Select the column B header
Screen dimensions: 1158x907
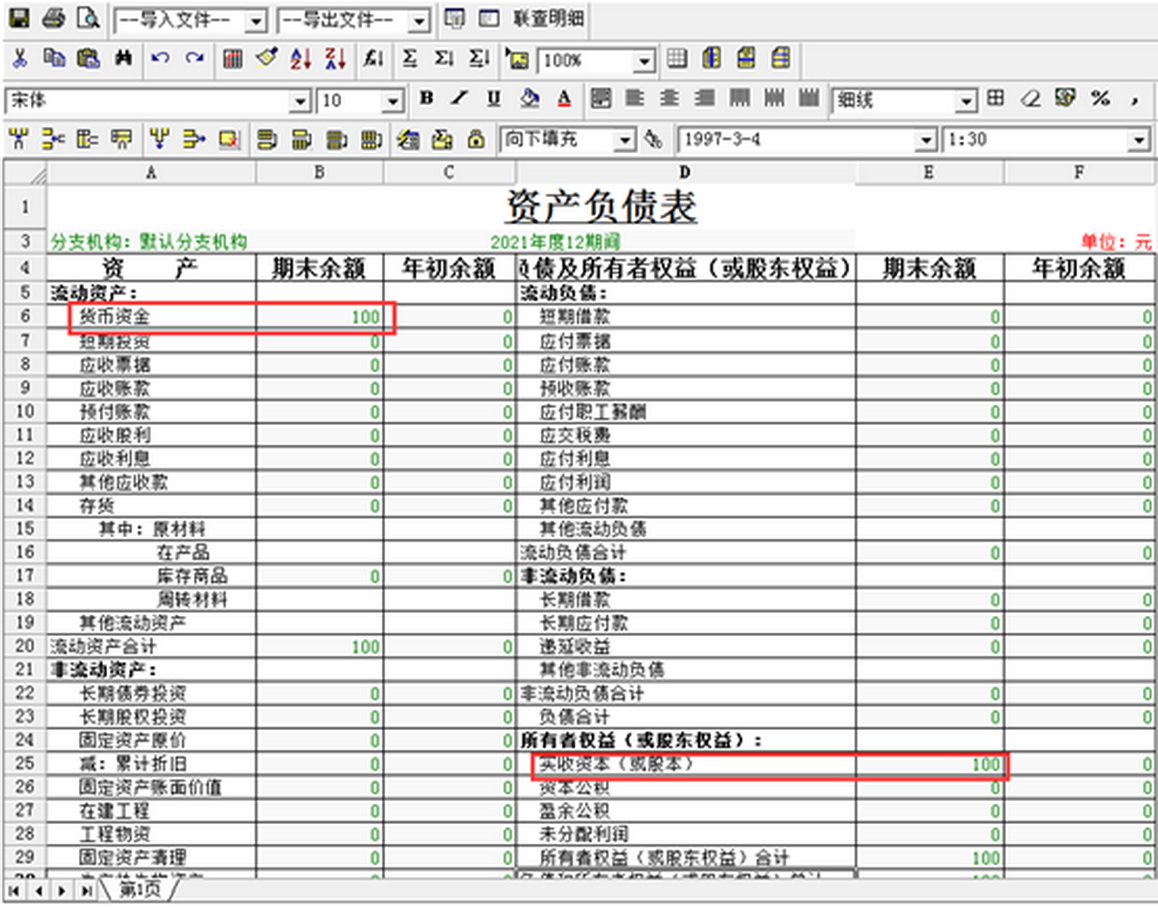(x=319, y=173)
